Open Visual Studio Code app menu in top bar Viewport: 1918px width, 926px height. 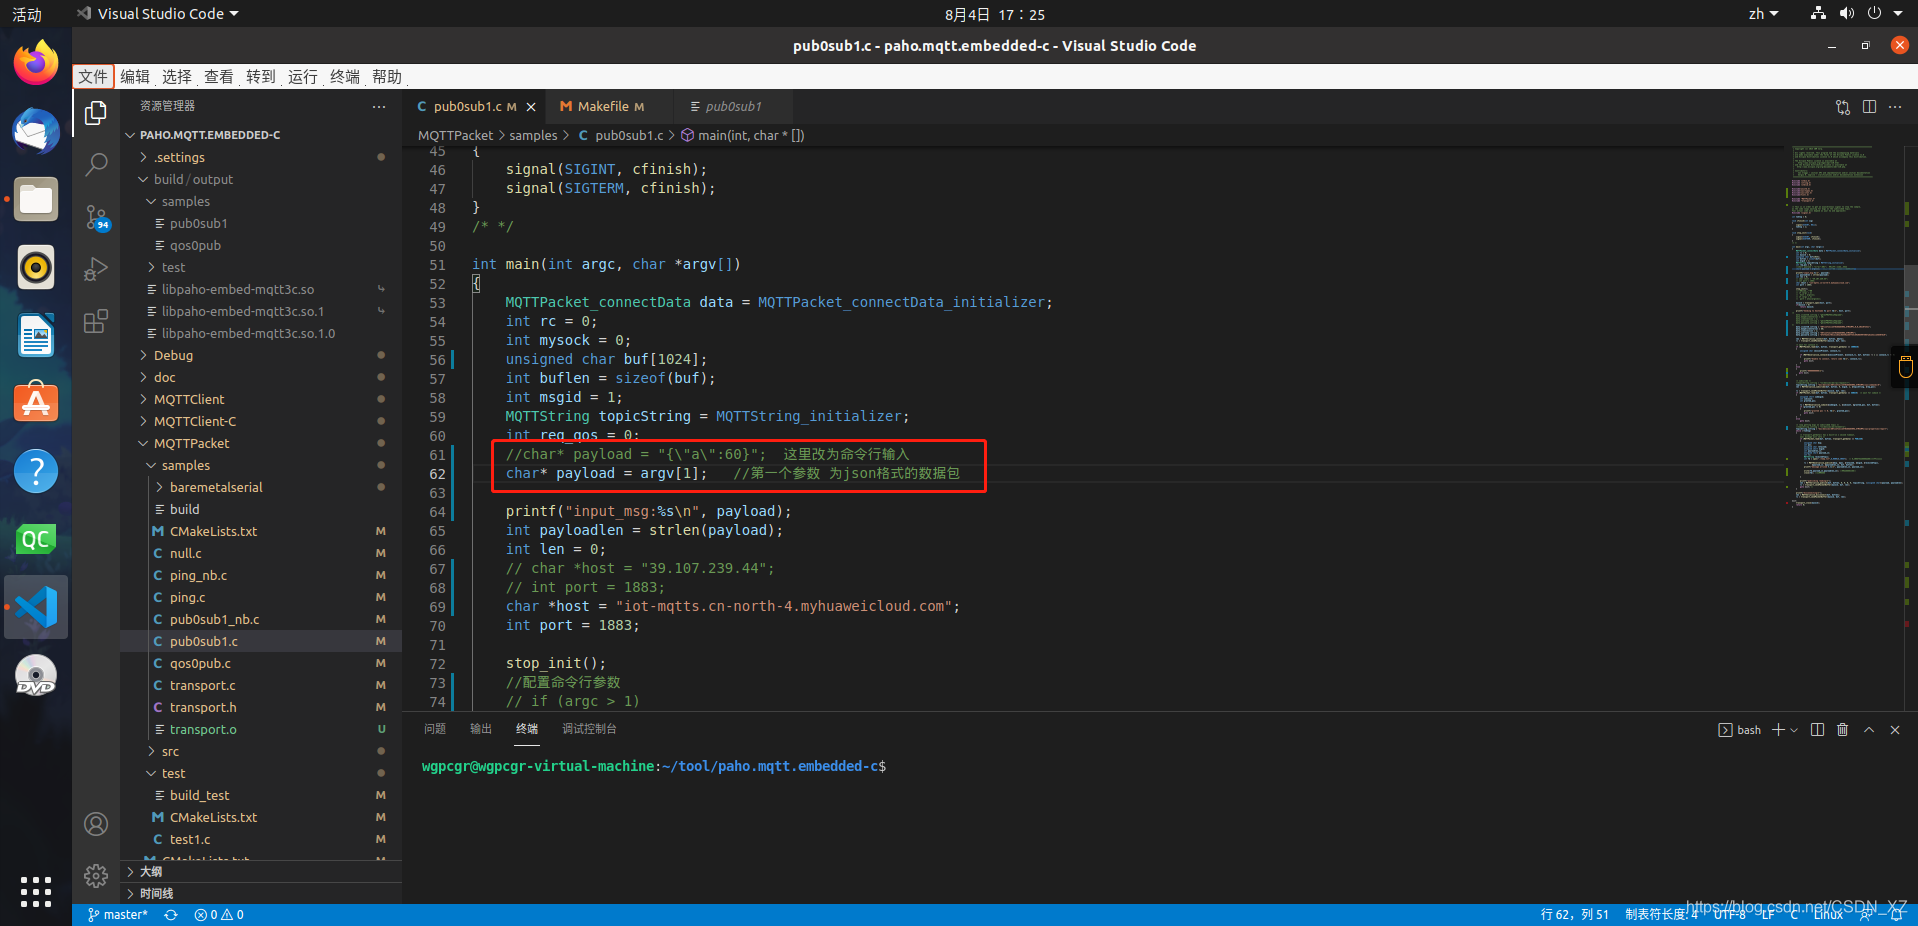click(158, 14)
